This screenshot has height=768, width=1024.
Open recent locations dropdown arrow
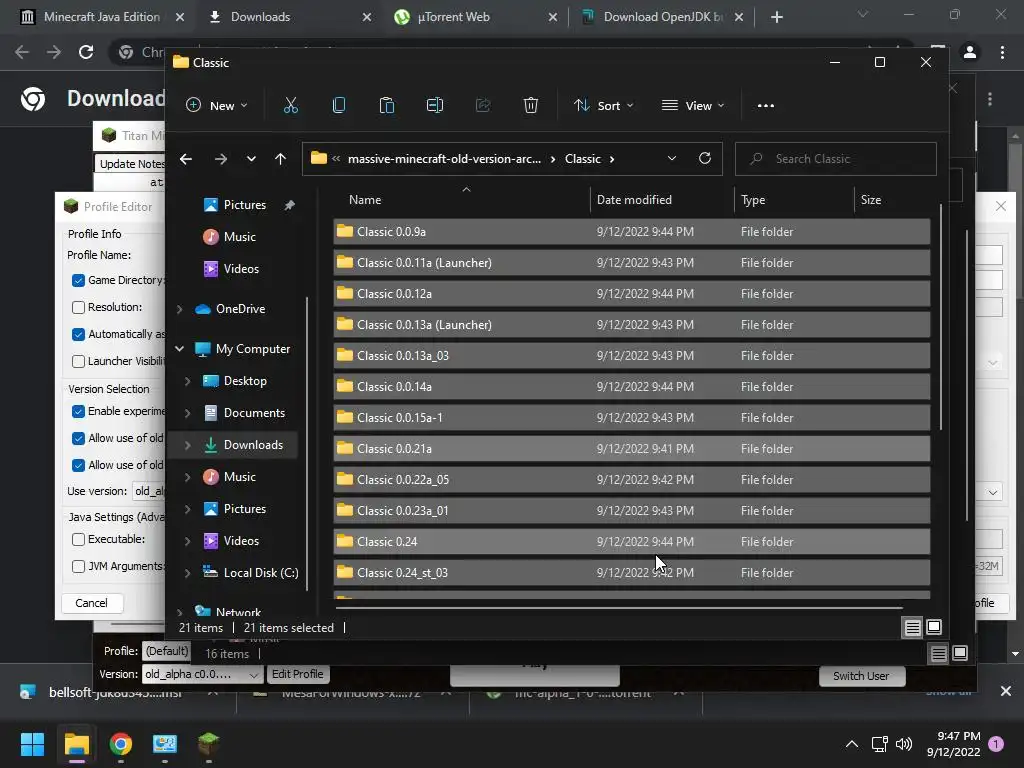pyautogui.click(x=251, y=159)
